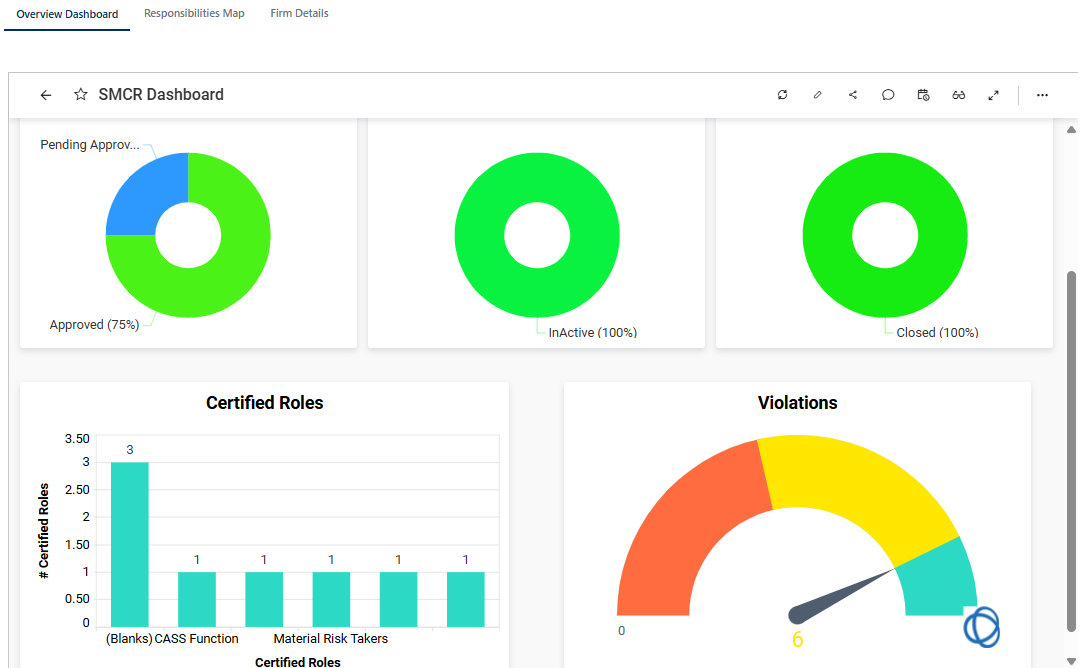Switch to the Overview Dashboard tab

[x=67, y=14]
